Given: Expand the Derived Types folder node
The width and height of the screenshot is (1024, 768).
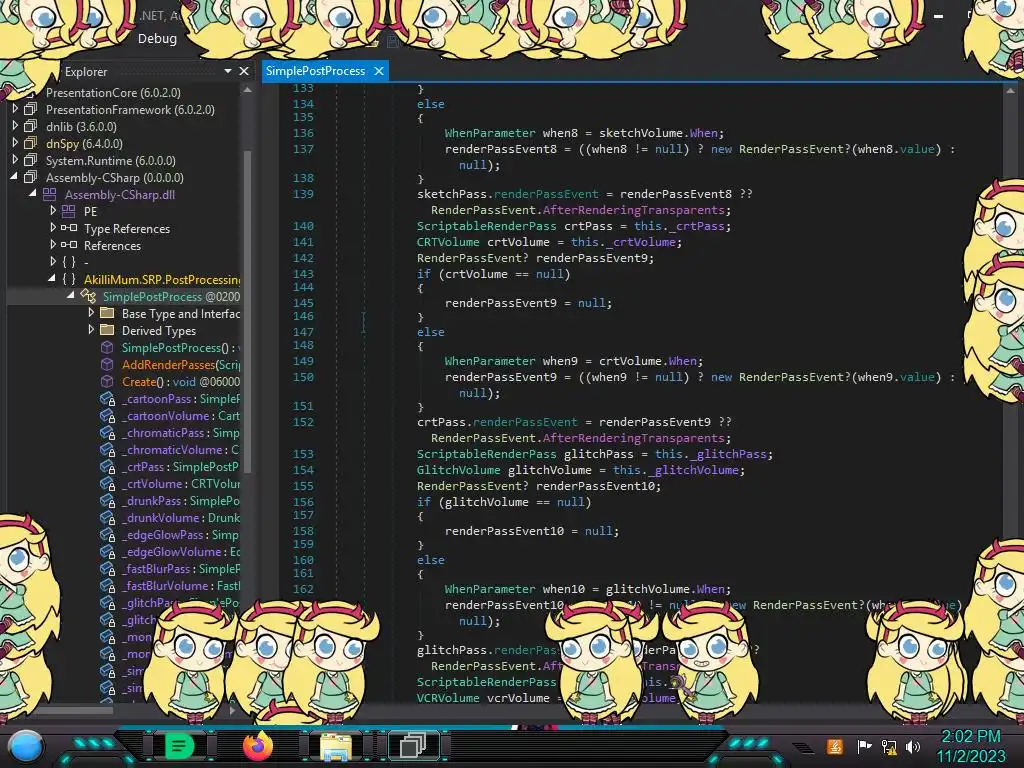Looking at the screenshot, I should tap(91, 330).
